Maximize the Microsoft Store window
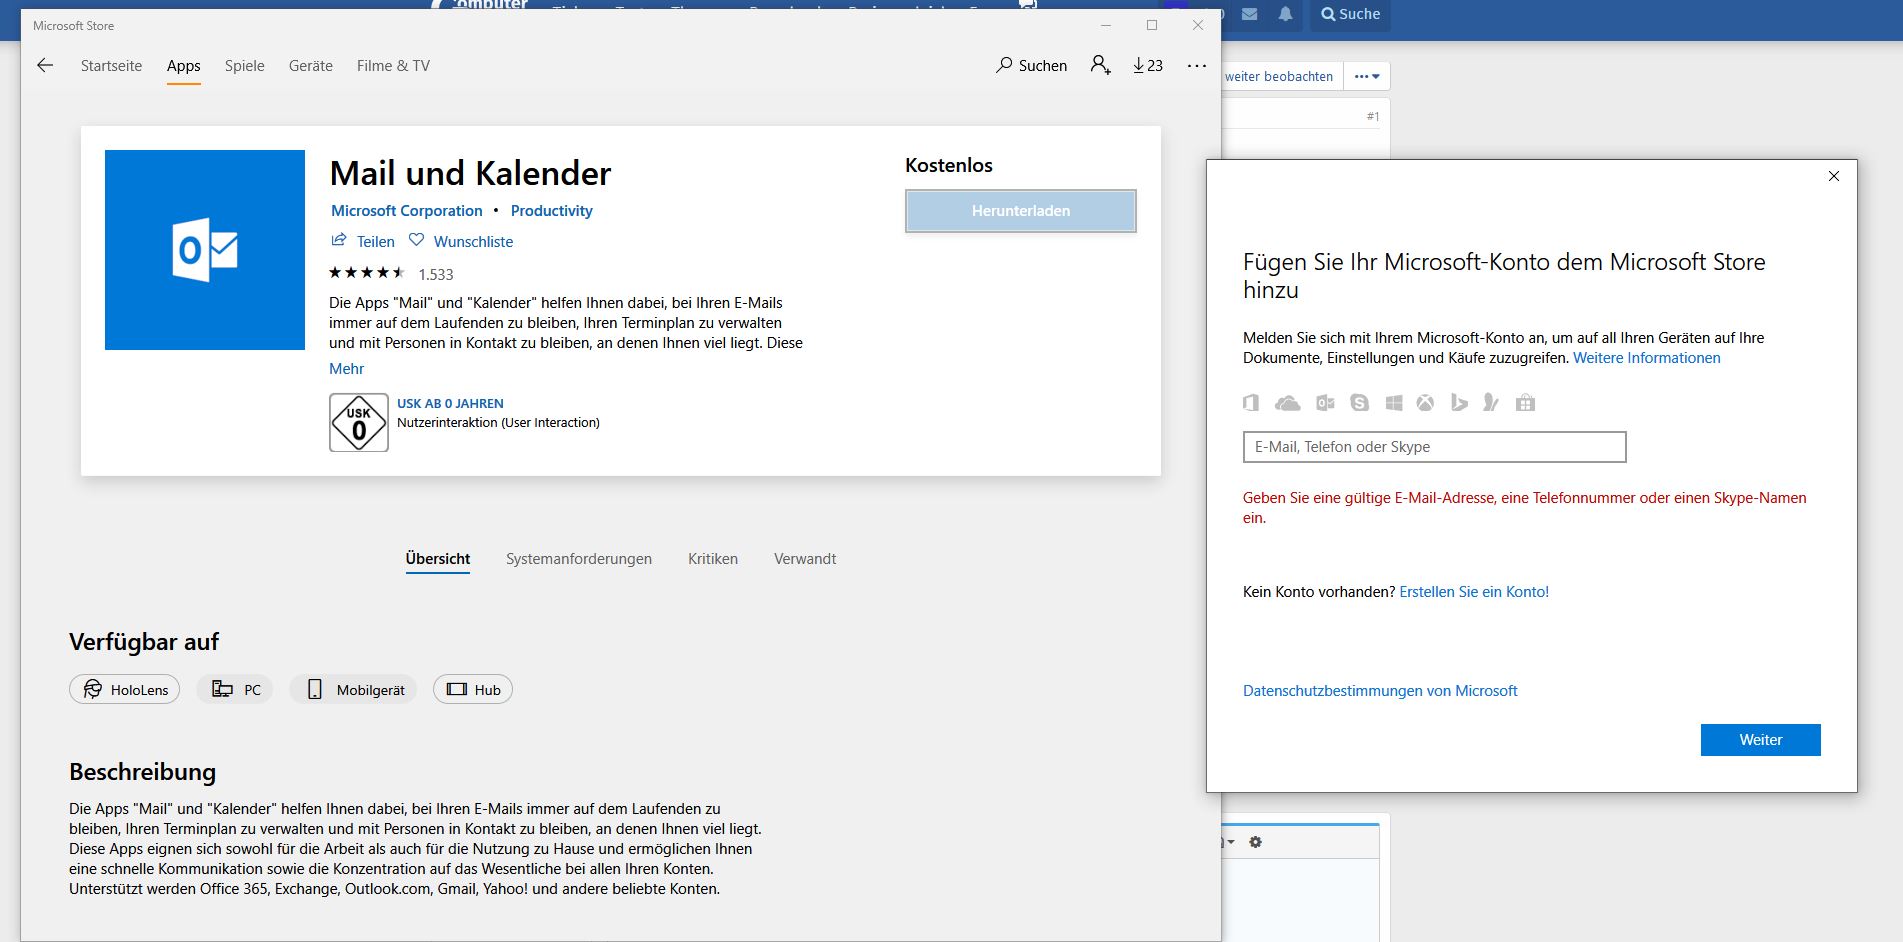This screenshot has width=1903, height=942. tap(1152, 25)
